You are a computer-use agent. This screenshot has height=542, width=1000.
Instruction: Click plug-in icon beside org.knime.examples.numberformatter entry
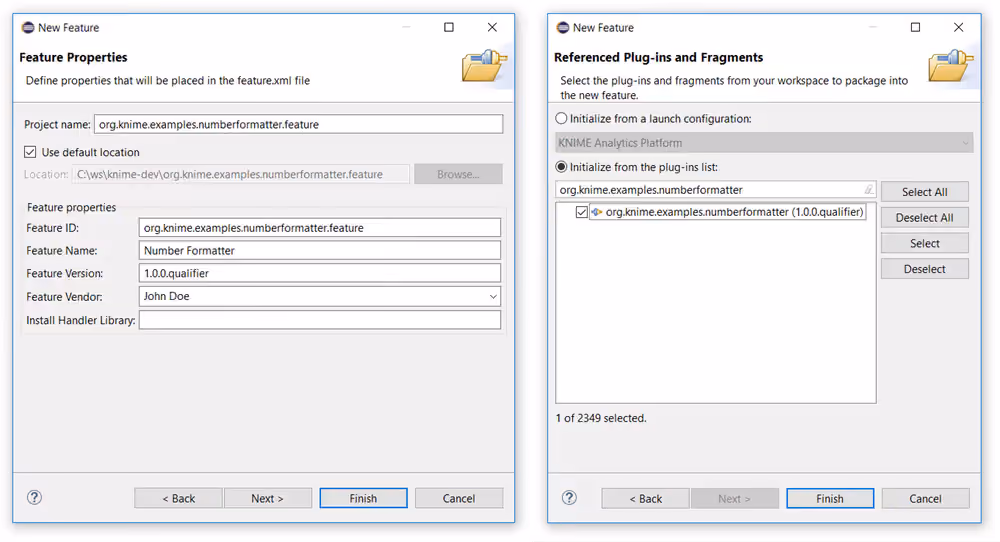[x=597, y=212]
